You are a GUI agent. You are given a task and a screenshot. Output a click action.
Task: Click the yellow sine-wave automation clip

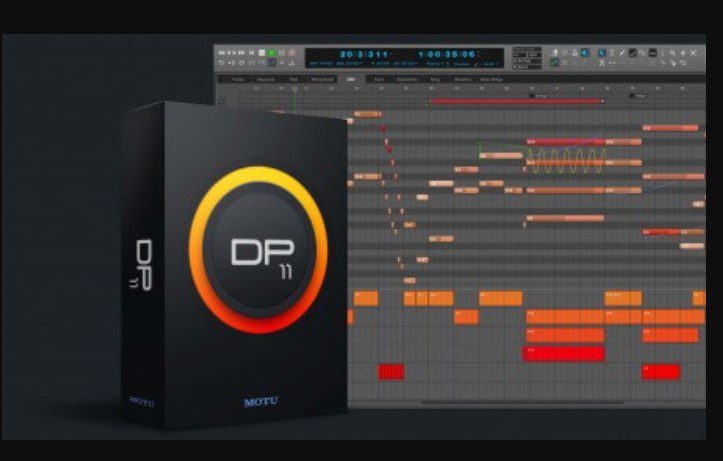(566, 161)
